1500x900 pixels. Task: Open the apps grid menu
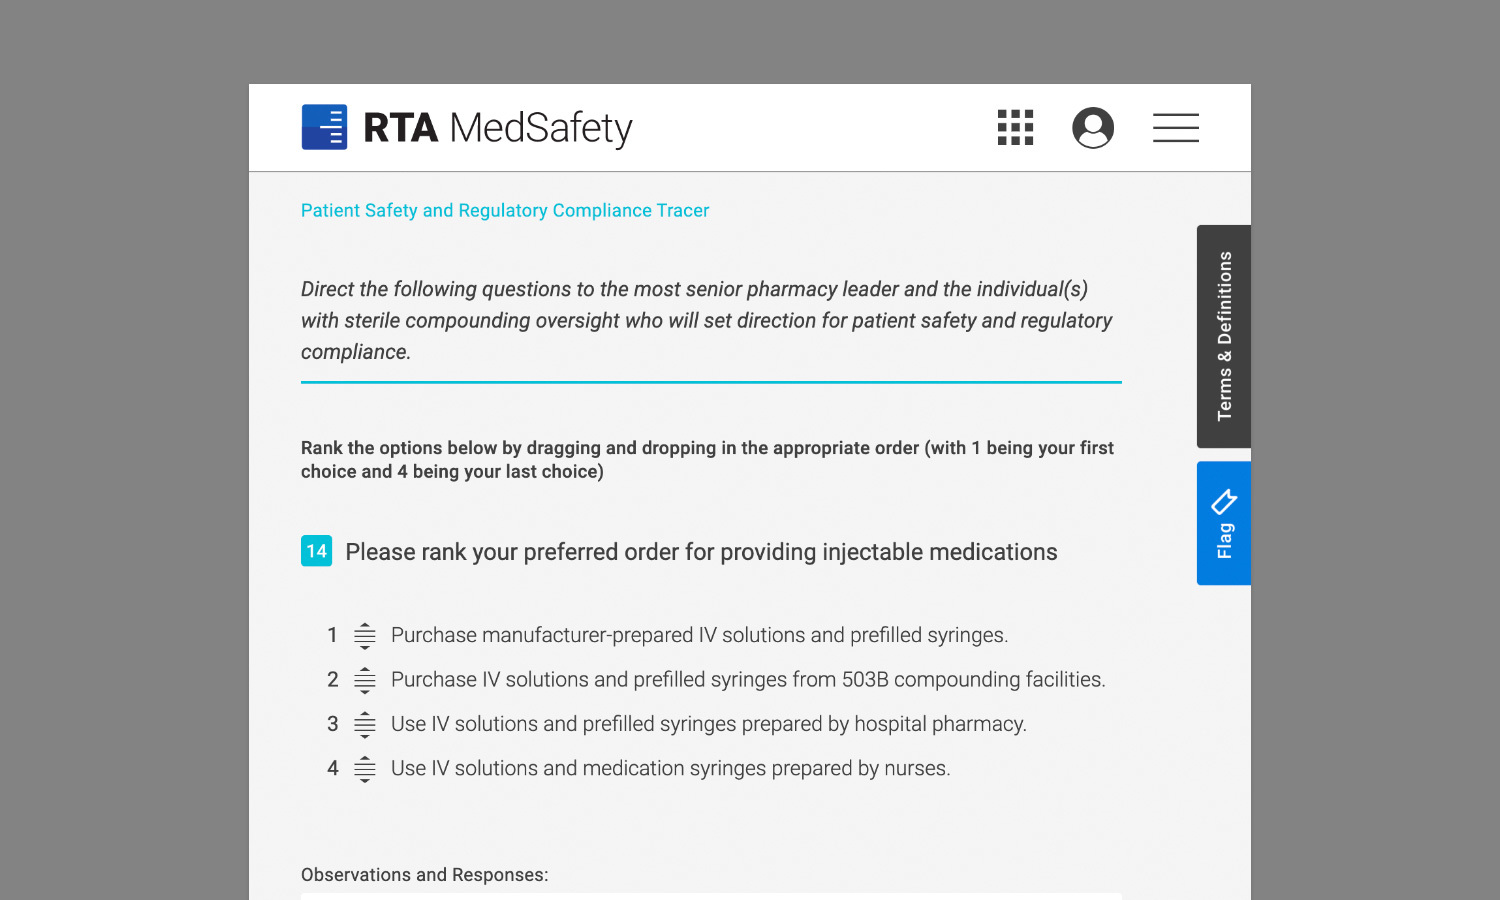1015,127
